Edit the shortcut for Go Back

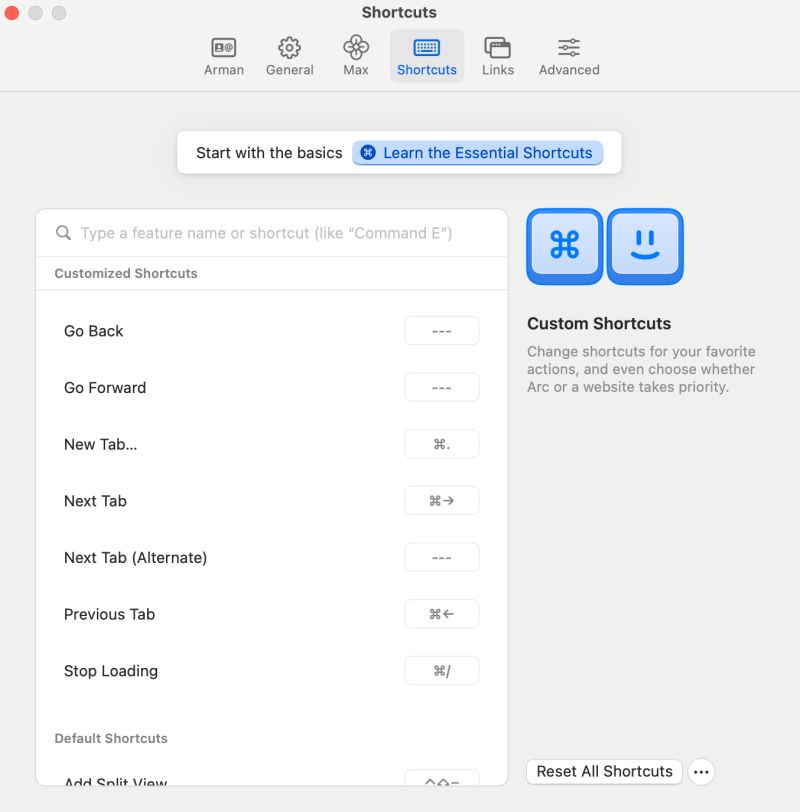point(441,330)
